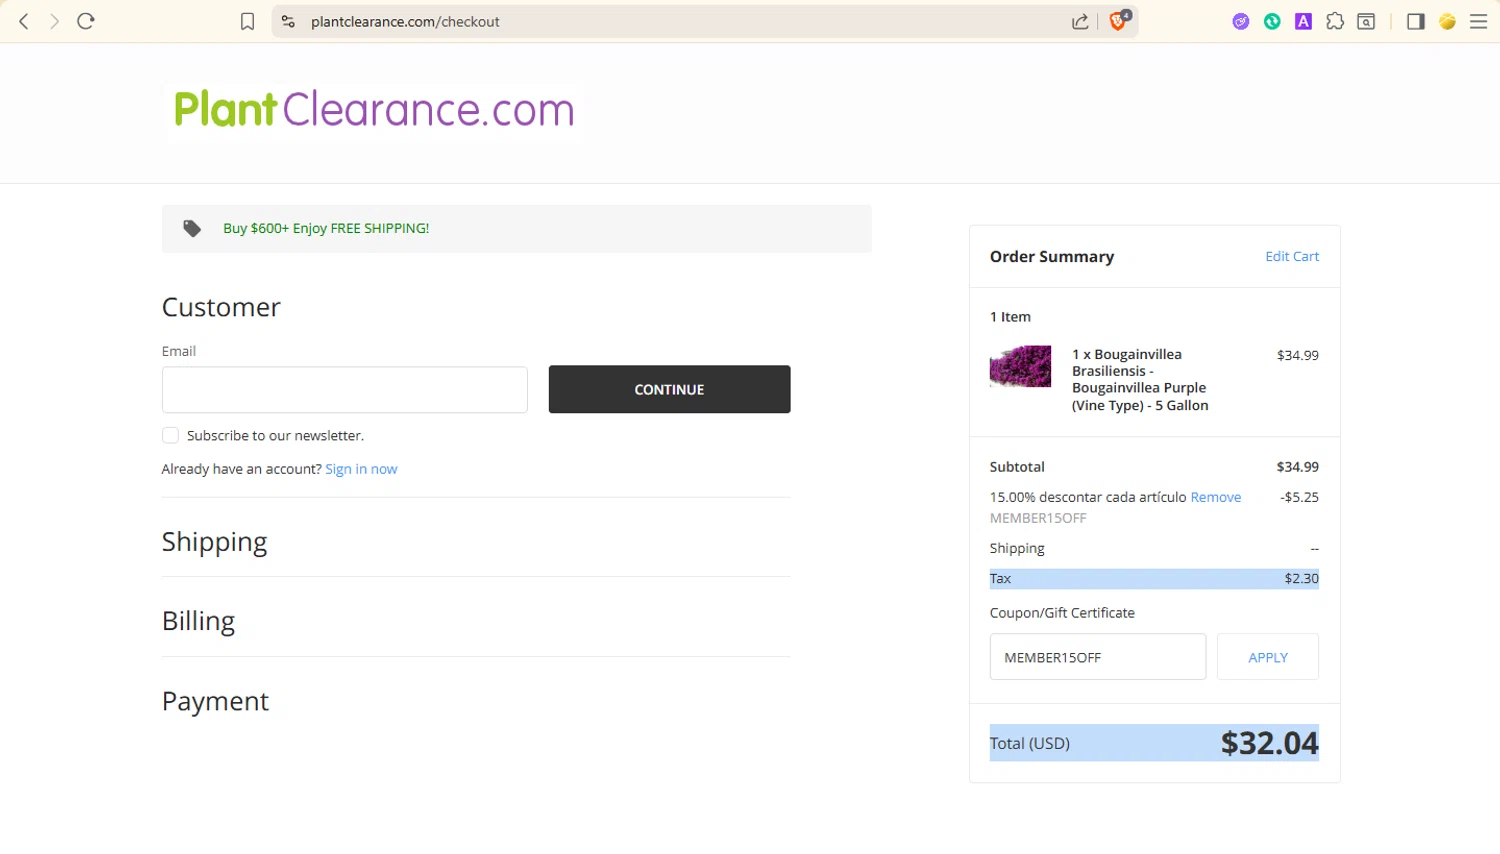Click the Shipping section heading
Screen dimensions: 1500x854
coord(215,541)
